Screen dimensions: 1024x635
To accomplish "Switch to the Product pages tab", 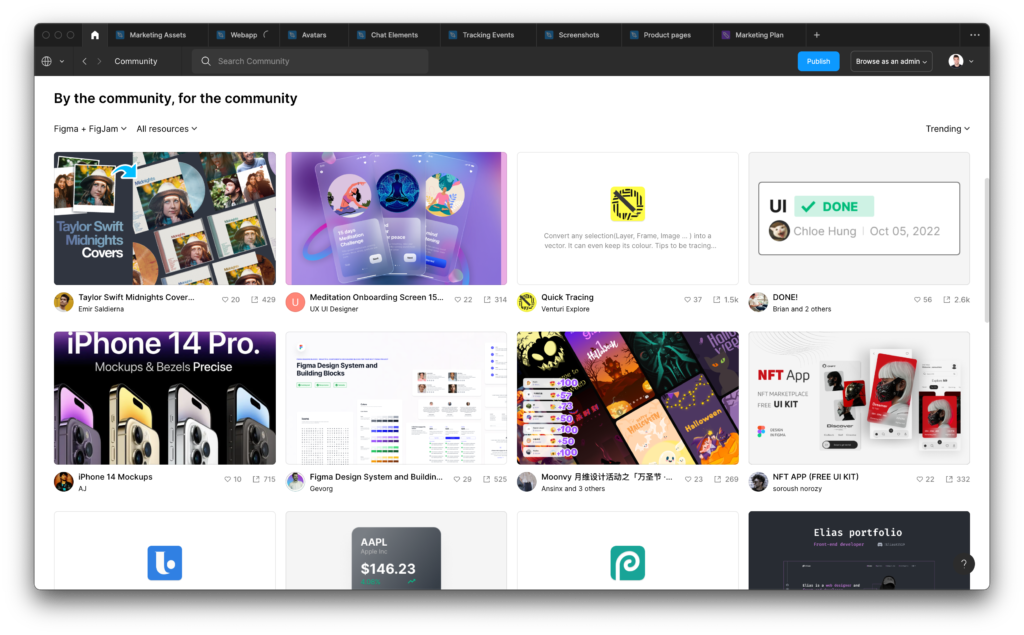I will click(667, 35).
